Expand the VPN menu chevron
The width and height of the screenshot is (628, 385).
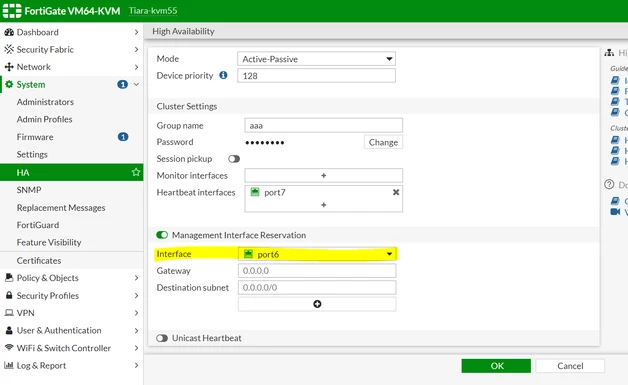pyautogui.click(x=136, y=313)
